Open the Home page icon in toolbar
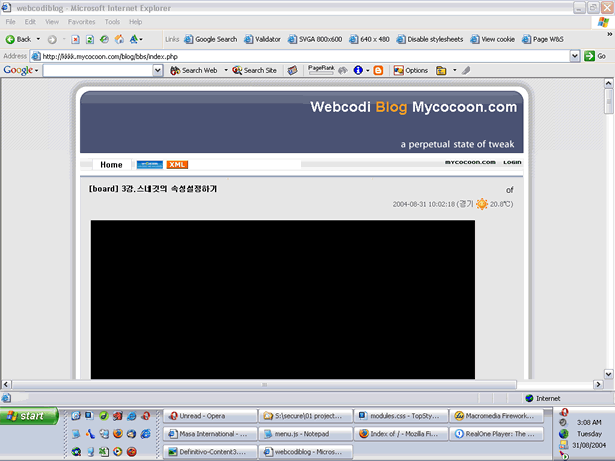The image size is (615, 461). click(x=119, y=39)
